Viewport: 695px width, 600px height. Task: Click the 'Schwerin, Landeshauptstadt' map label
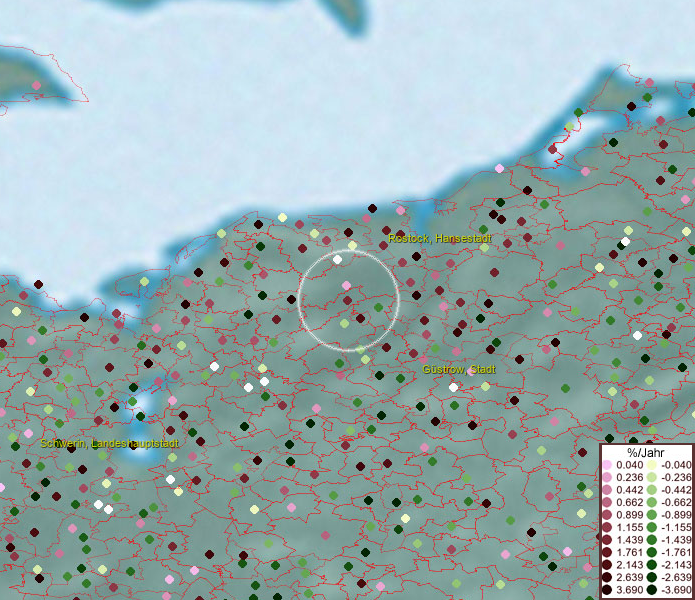click(109, 443)
